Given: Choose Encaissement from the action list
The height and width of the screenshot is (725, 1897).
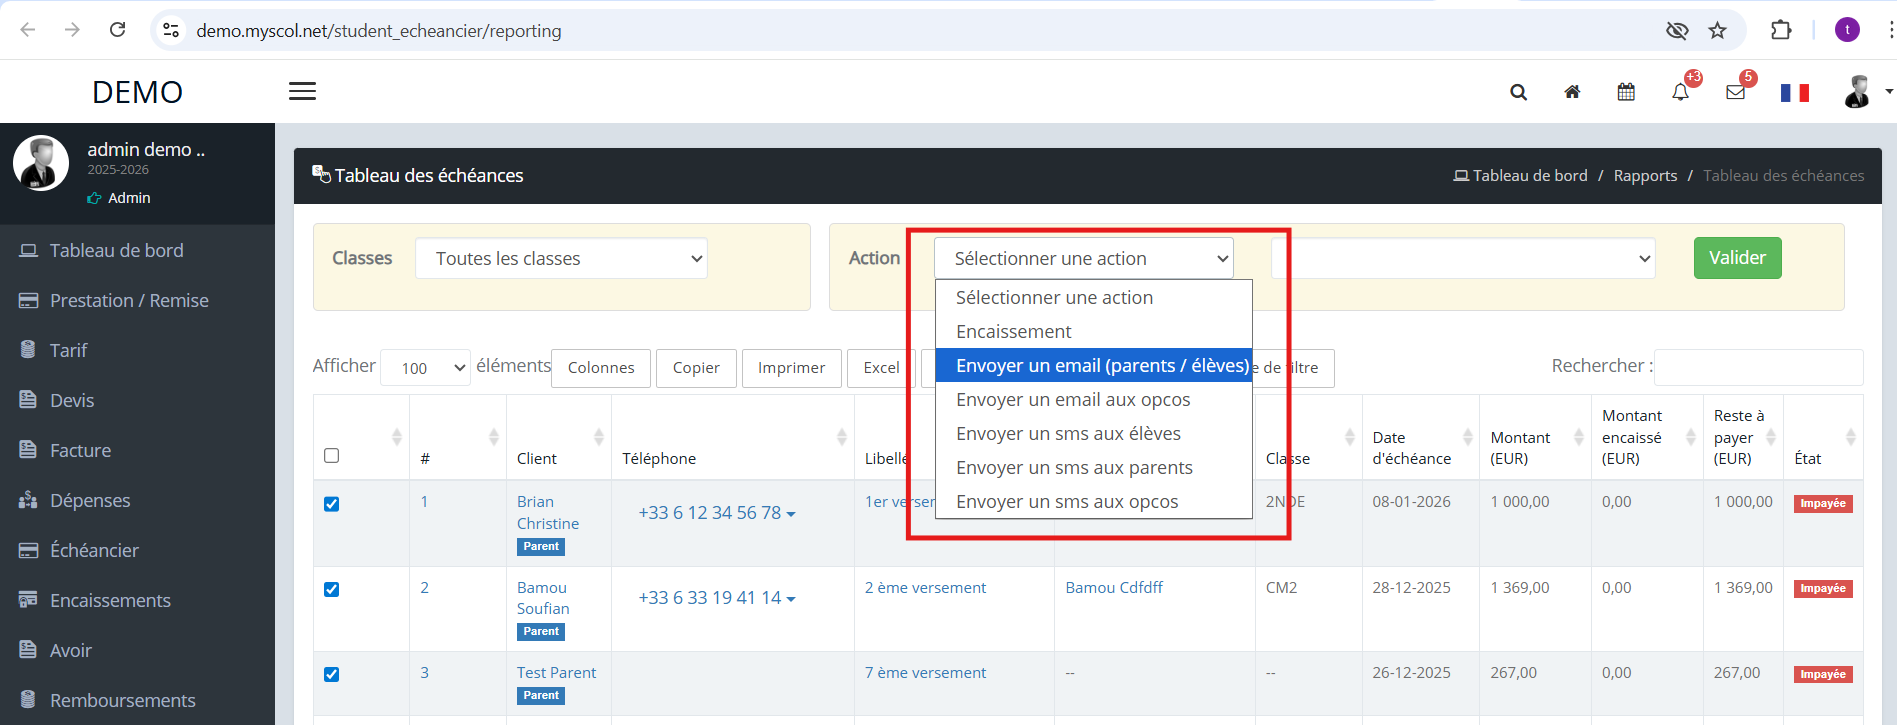Looking at the screenshot, I should tap(1013, 332).
